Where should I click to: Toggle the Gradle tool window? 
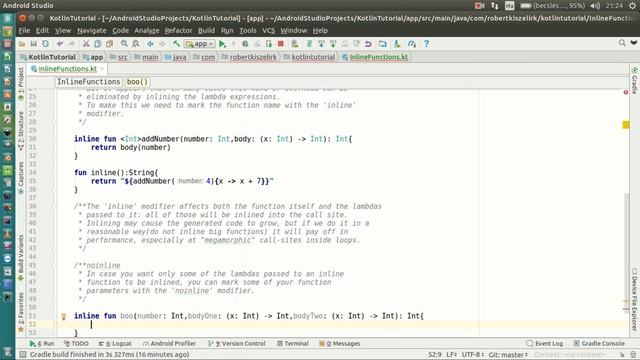pyautogui.click(x=634, y=80)
